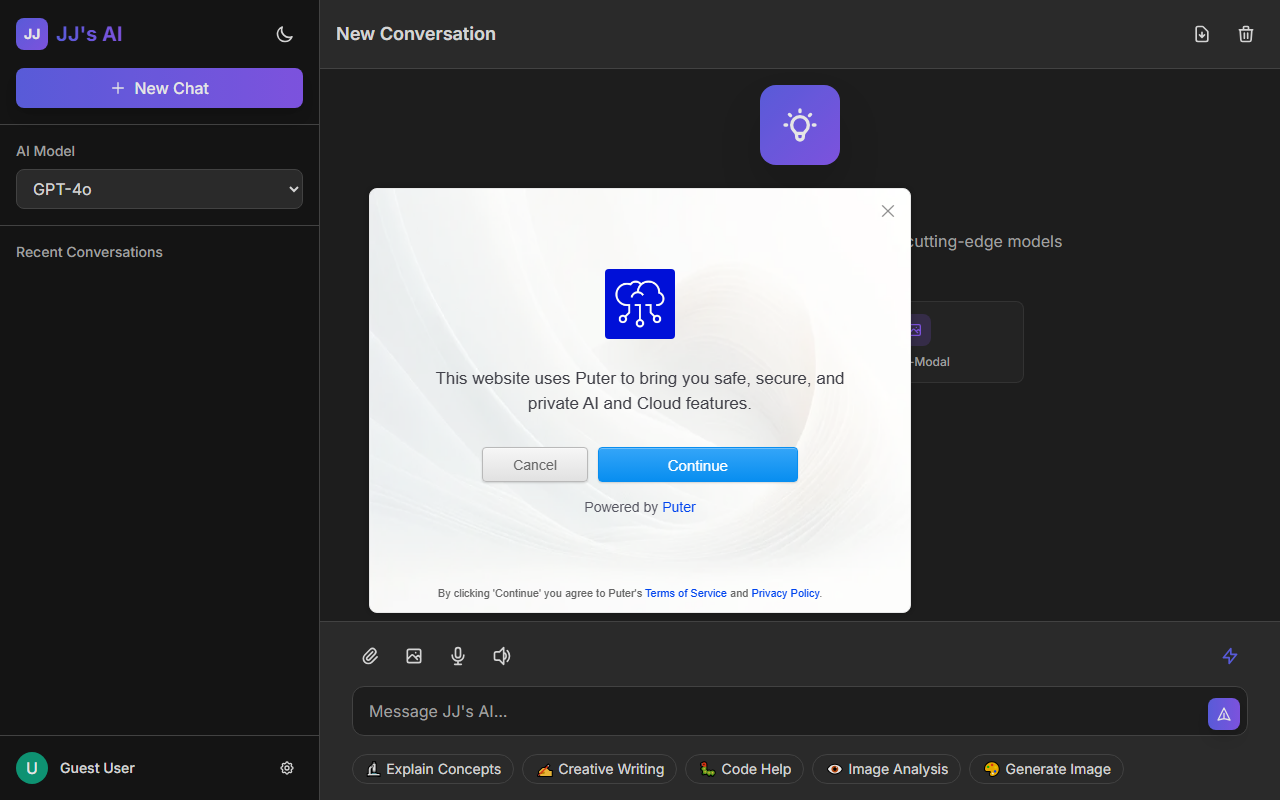Viewport: 1280px width, 800px height.
Task: Click the send message icon
Action: coord(1224,713)
